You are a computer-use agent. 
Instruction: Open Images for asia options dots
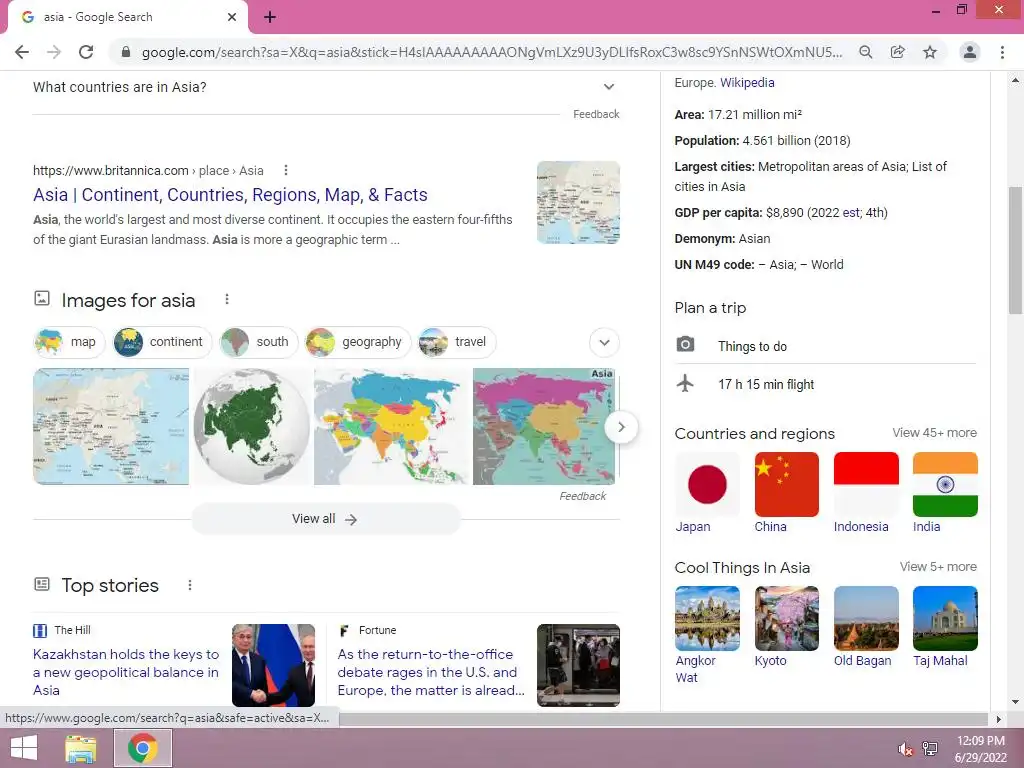click(x=227, y=299)
